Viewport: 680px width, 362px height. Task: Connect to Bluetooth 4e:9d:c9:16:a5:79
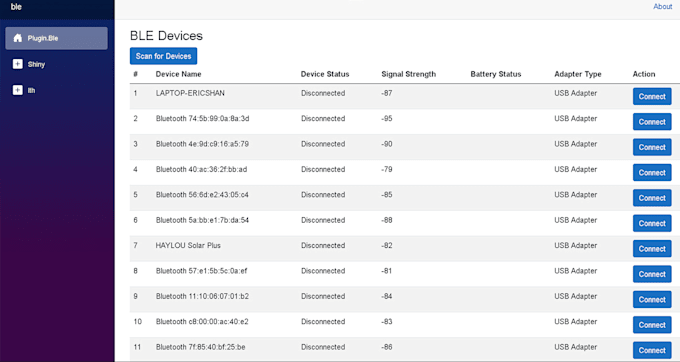point(652,147)
